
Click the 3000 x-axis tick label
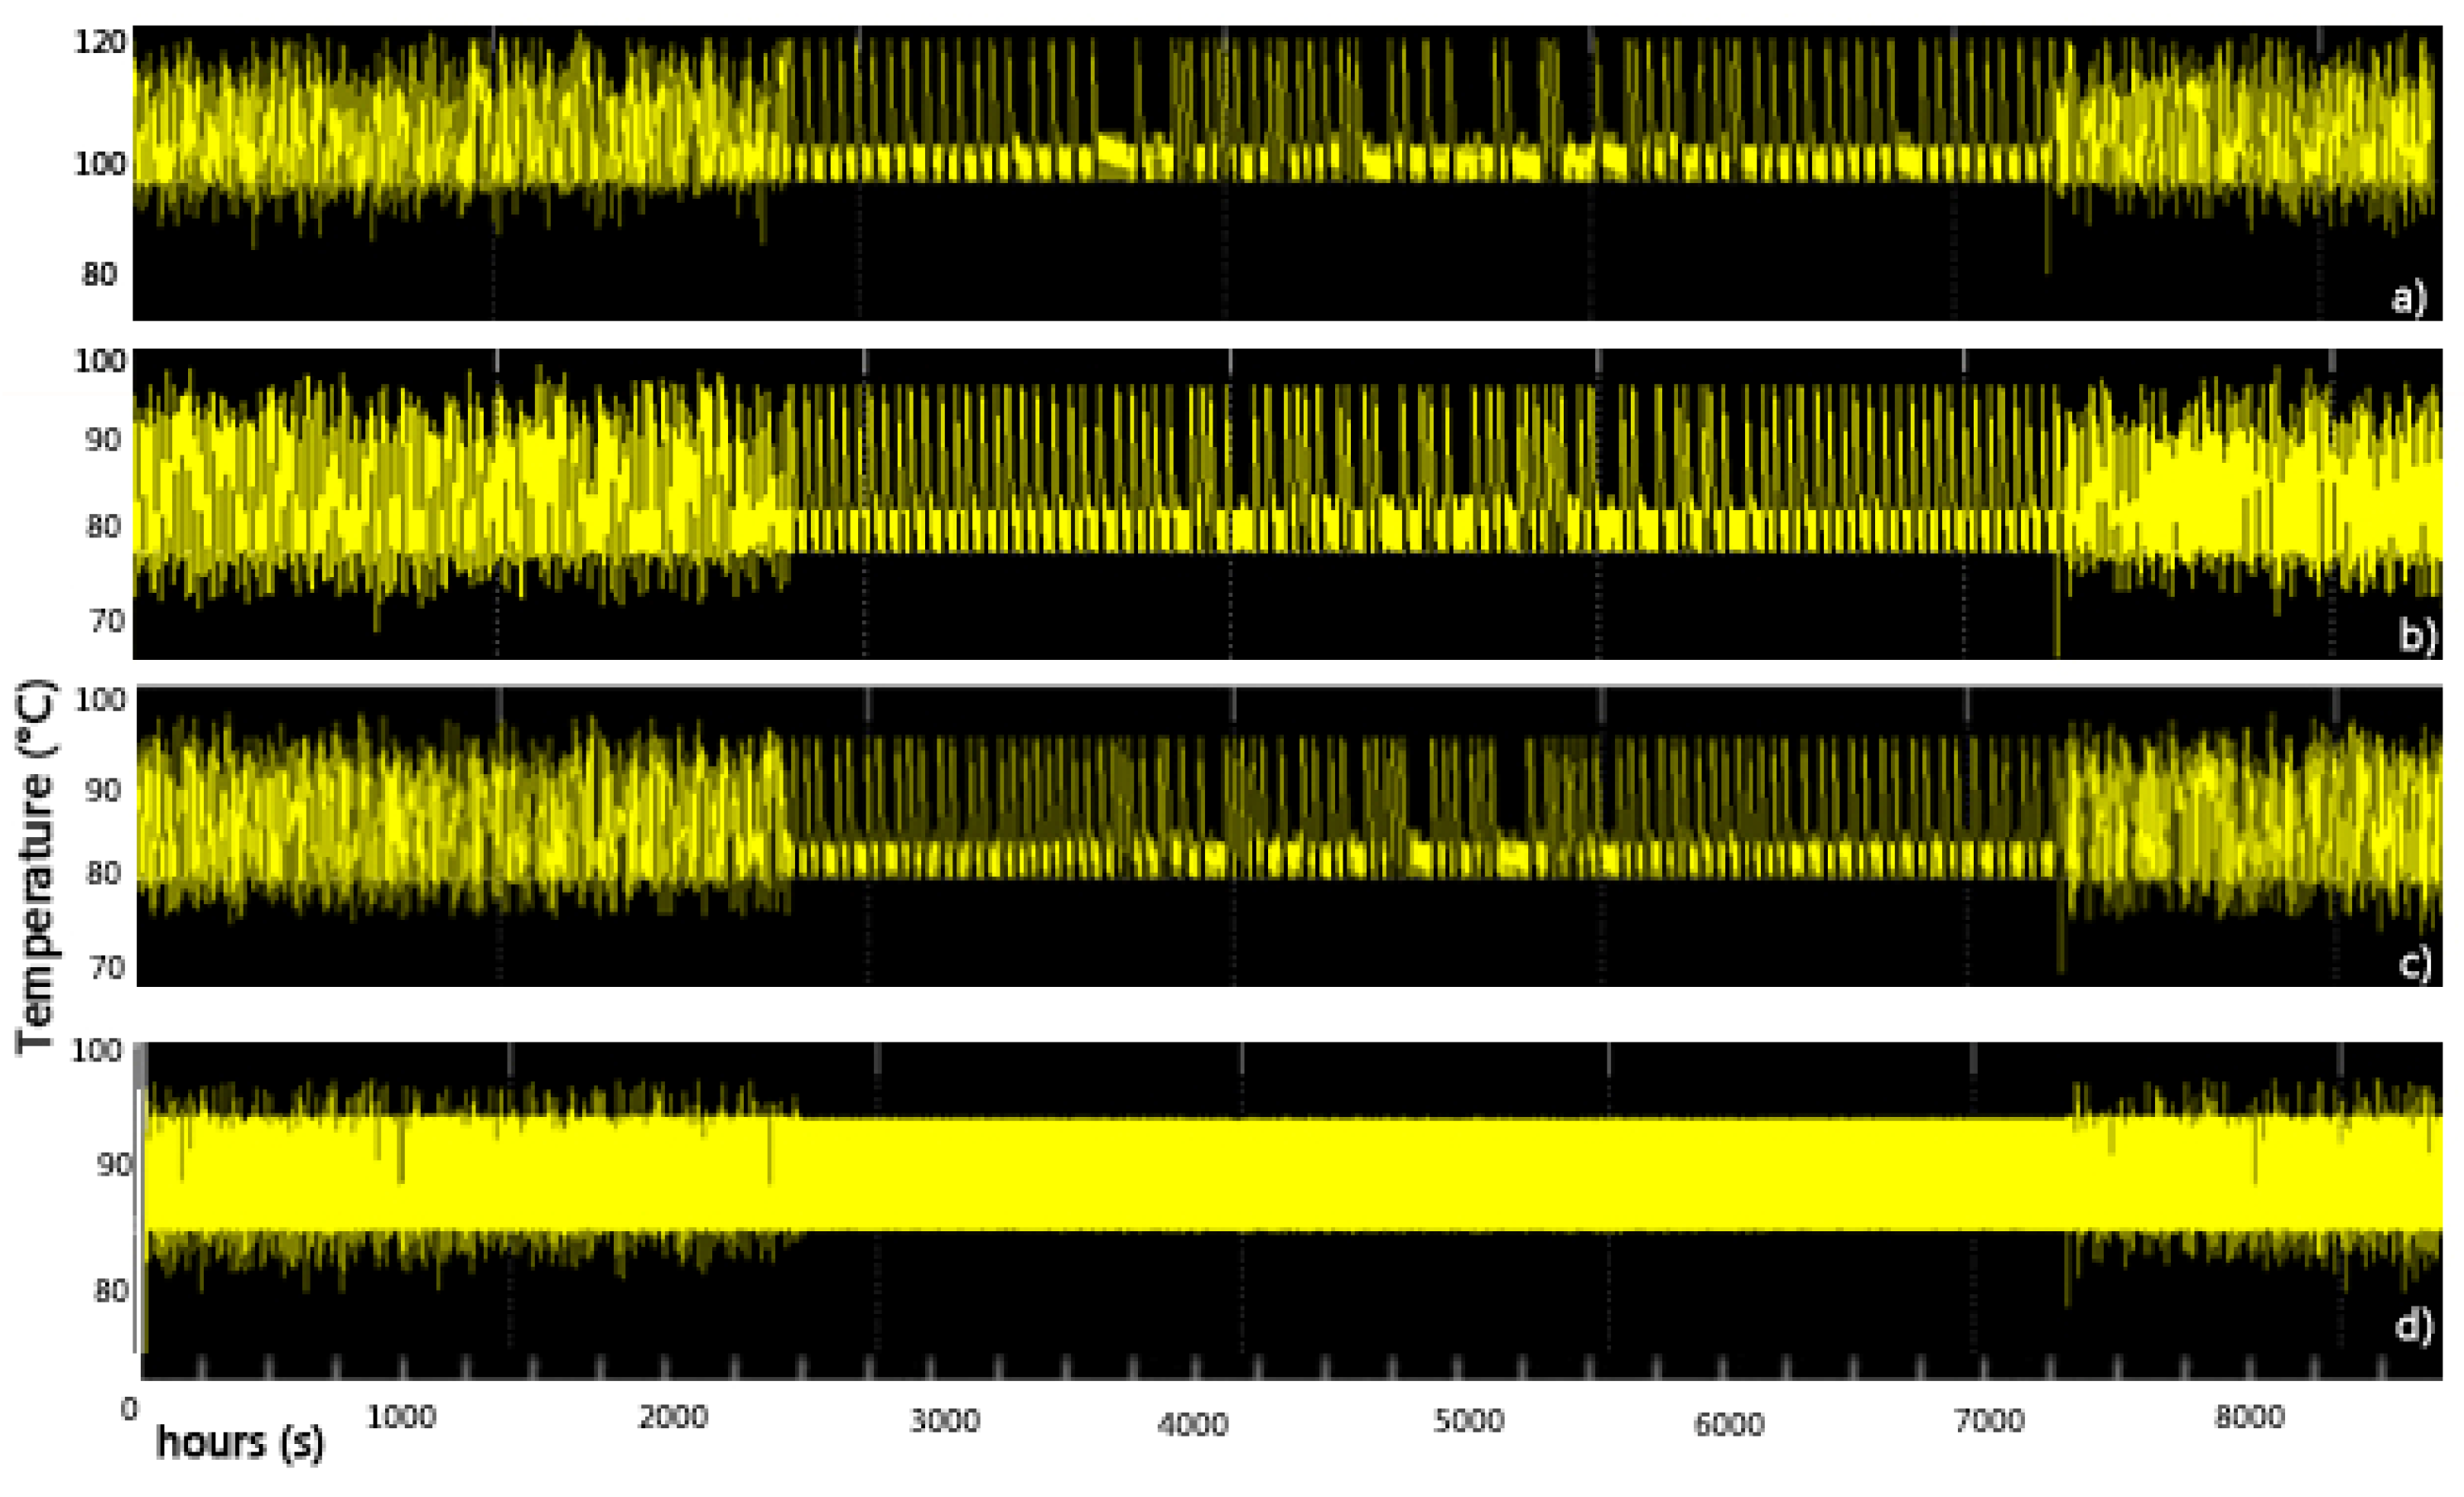pyautogui.click(x=944, y=1421)
